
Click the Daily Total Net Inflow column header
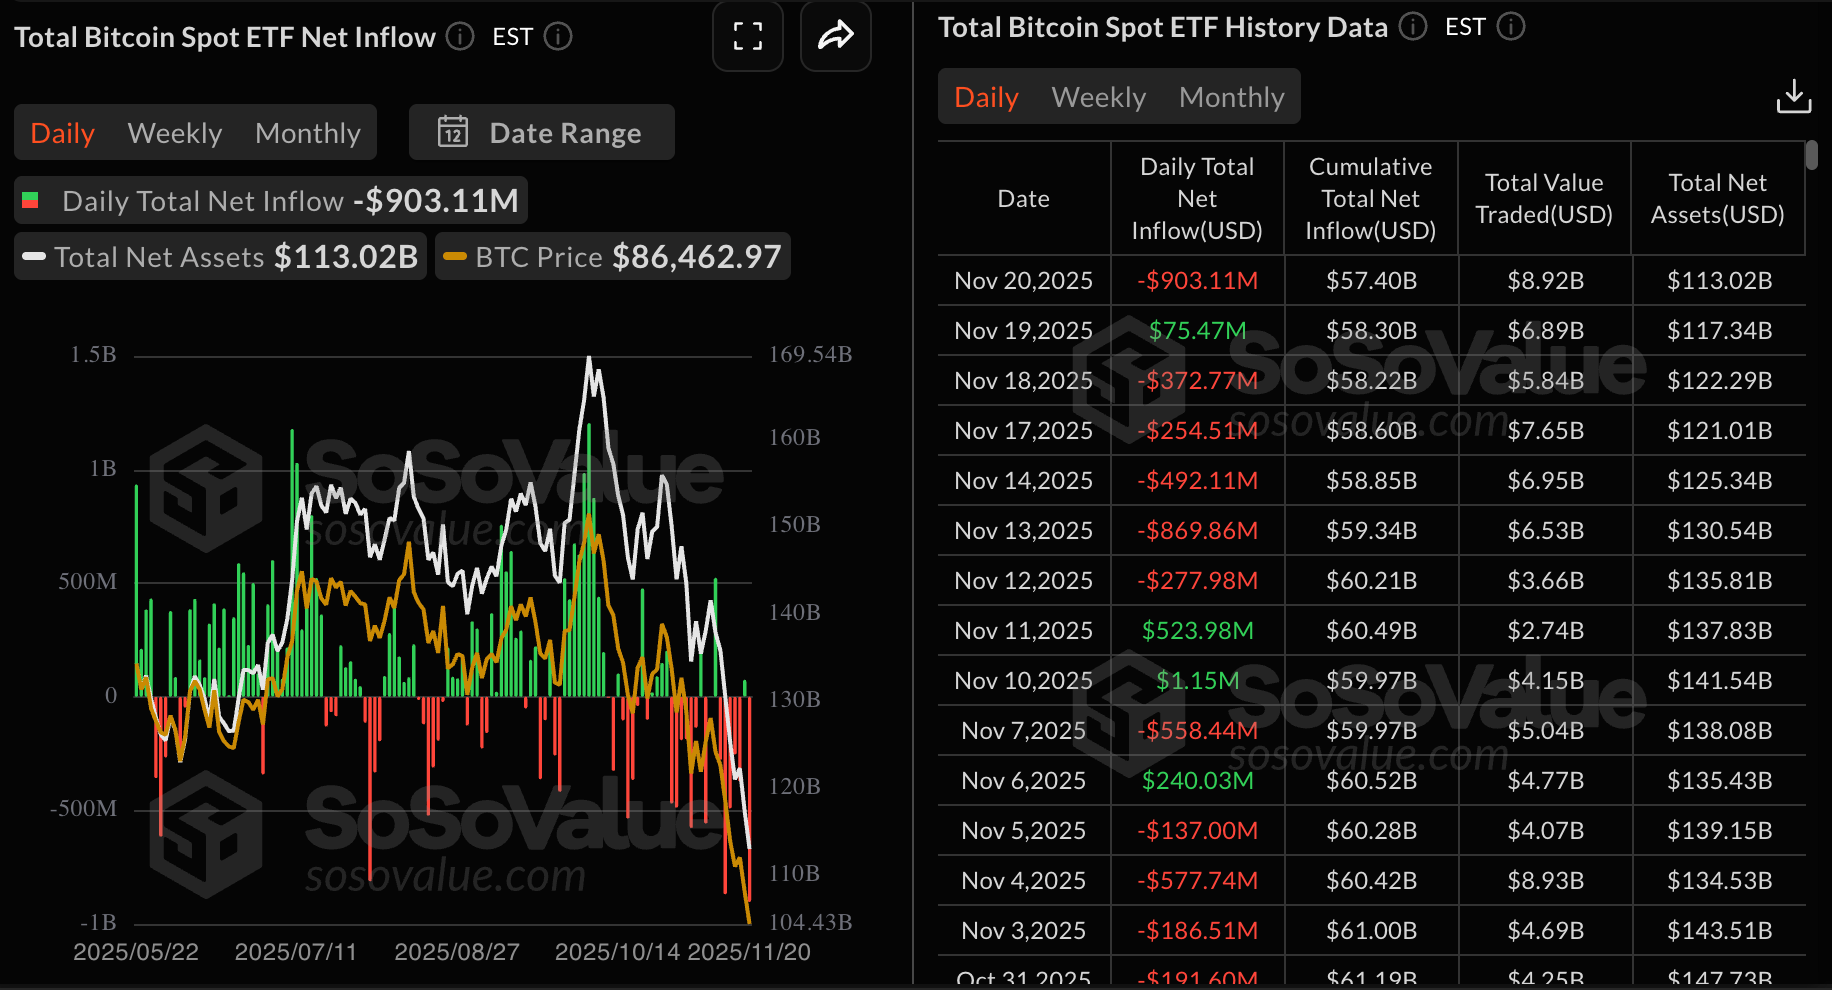pos(1196,199)
